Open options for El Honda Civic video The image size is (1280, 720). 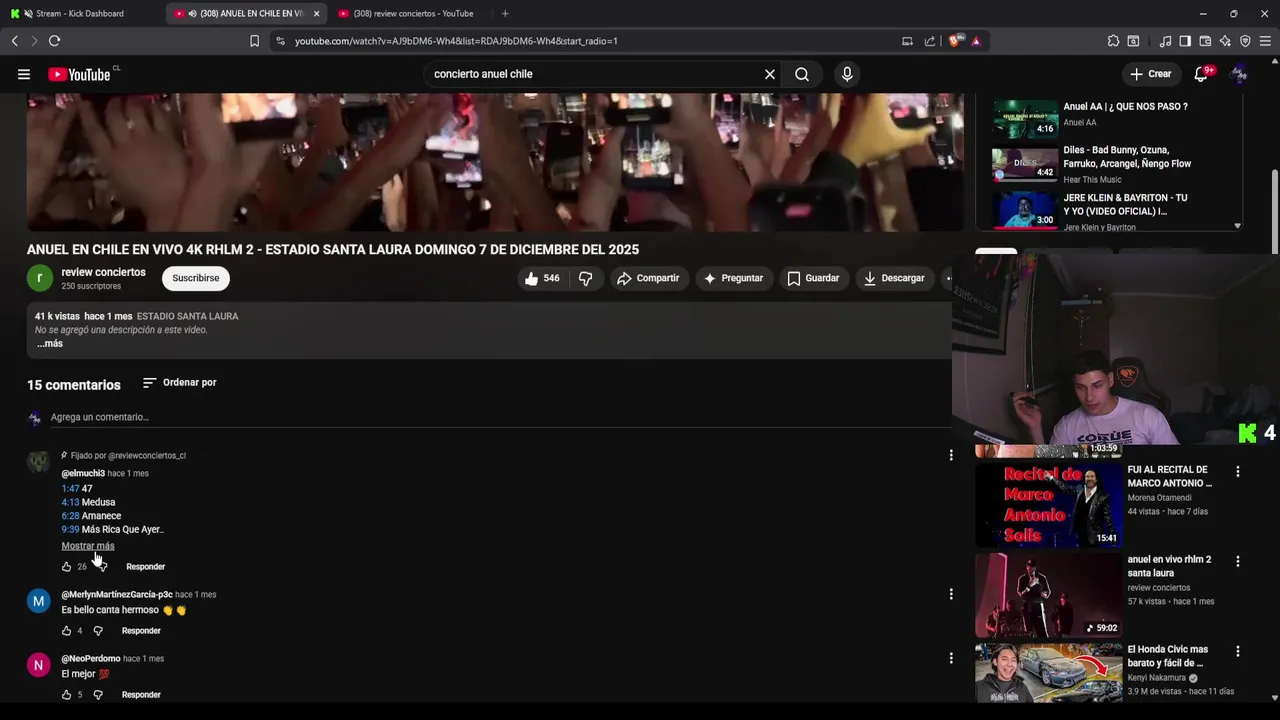1238,651
